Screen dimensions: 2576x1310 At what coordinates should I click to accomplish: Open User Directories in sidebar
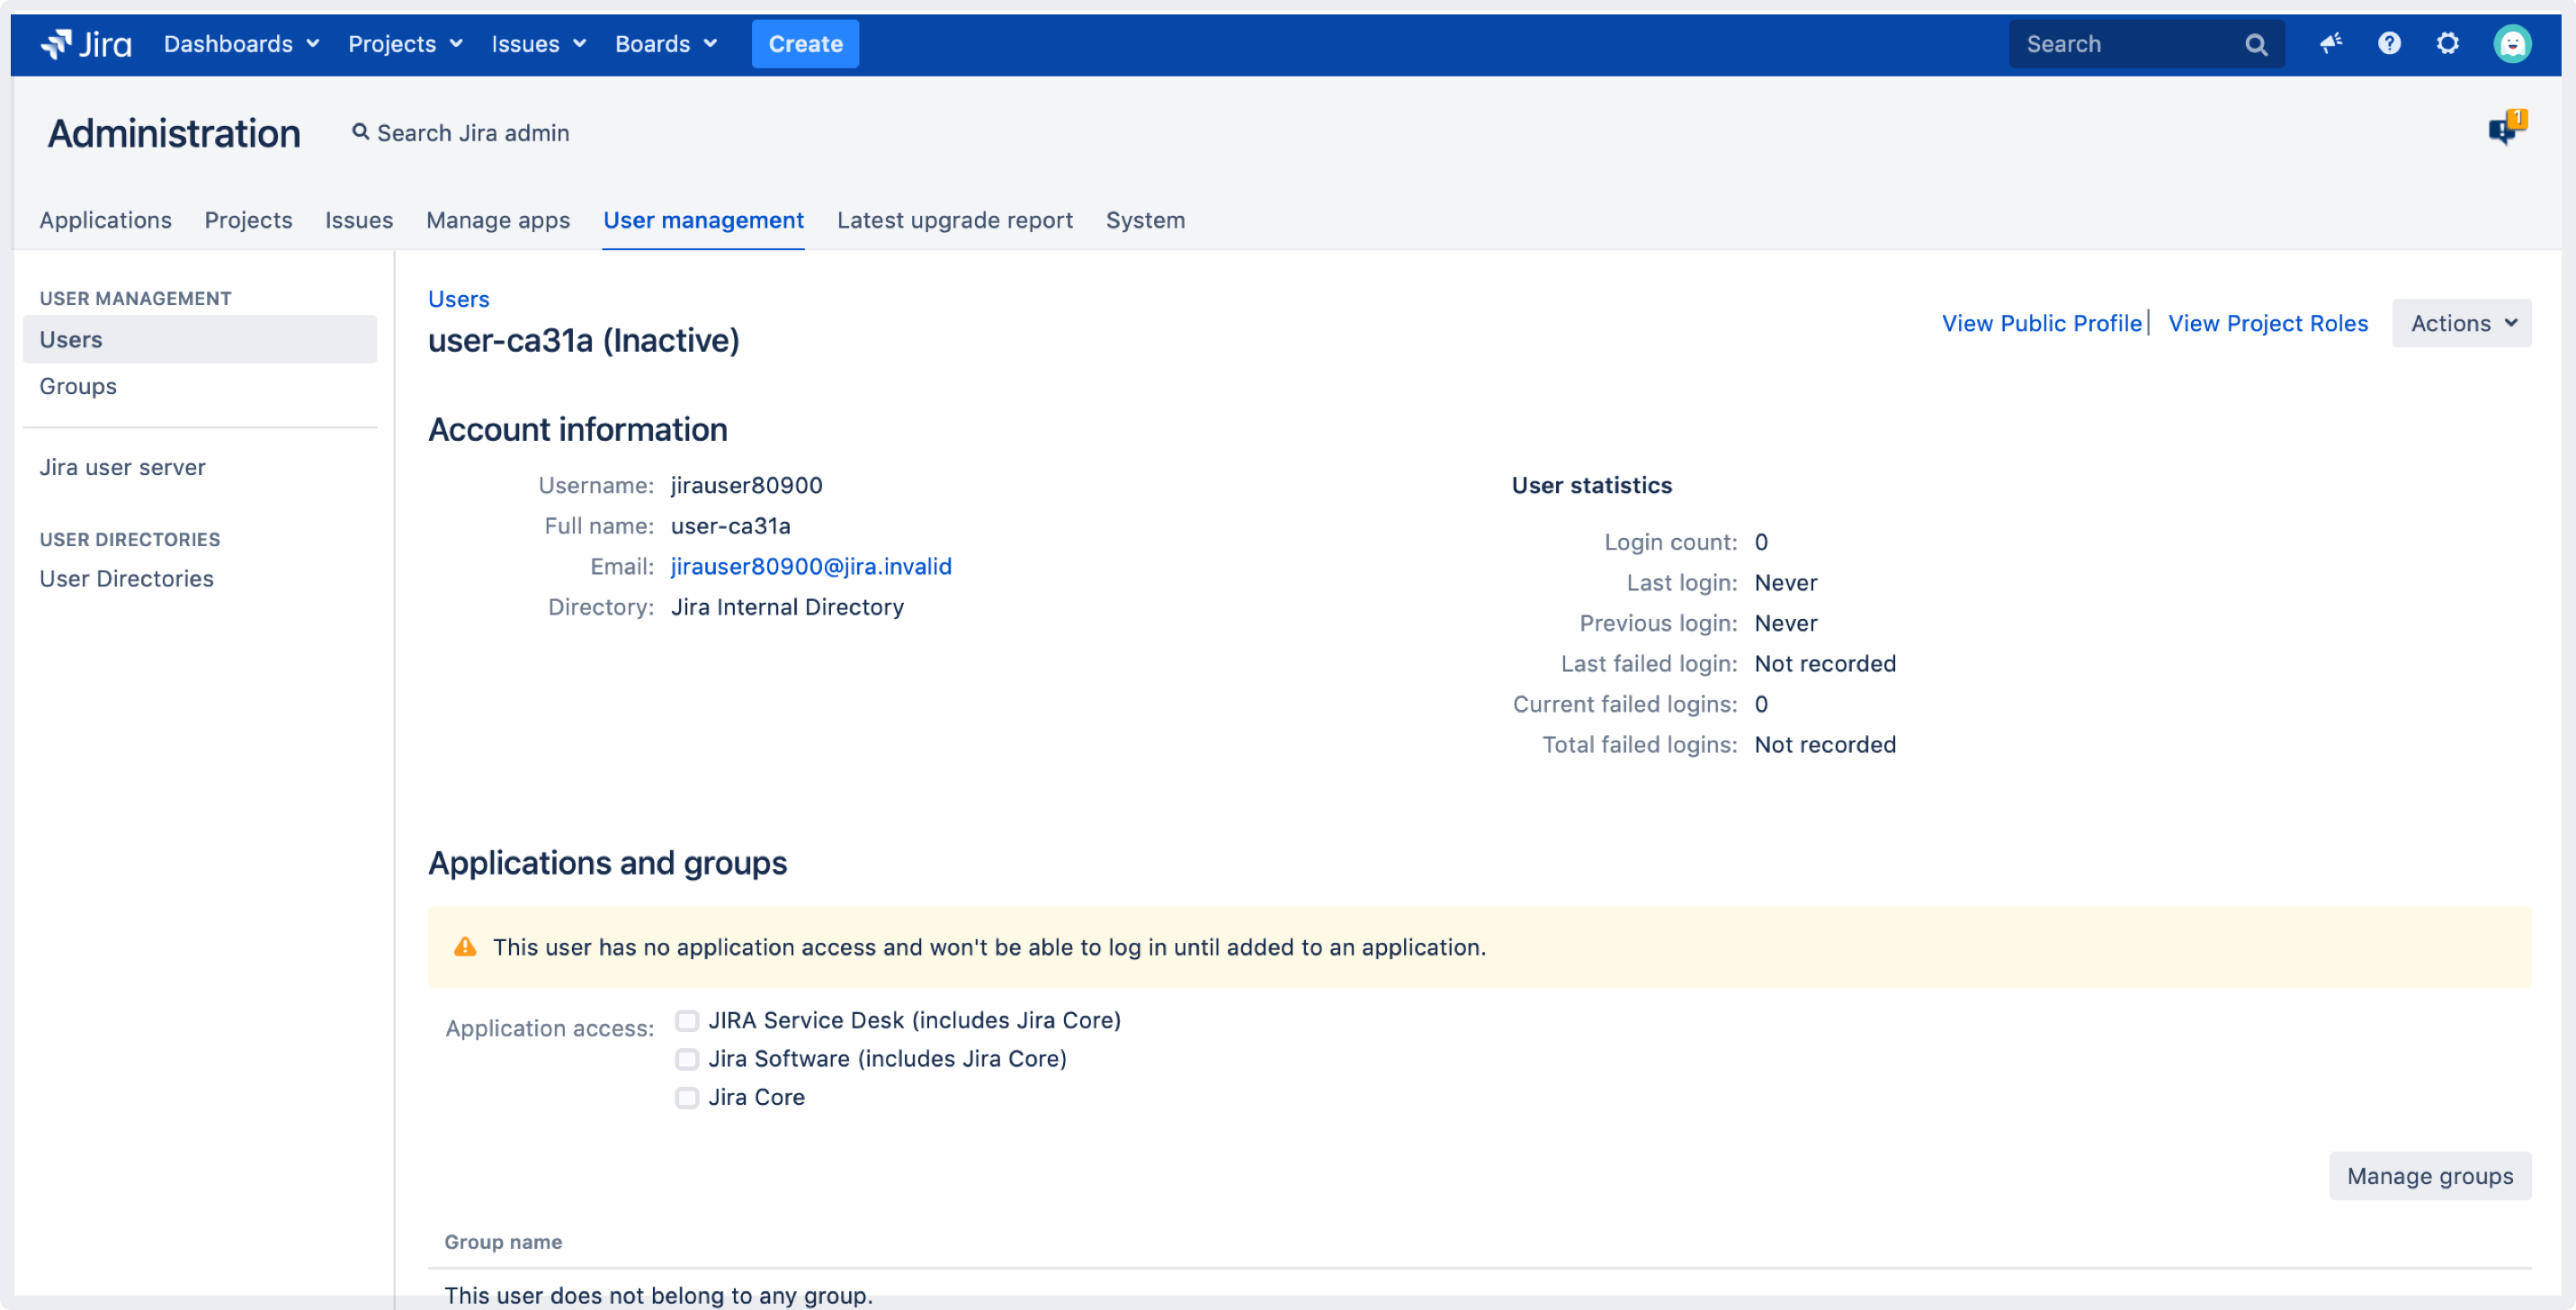pos(126,579)
